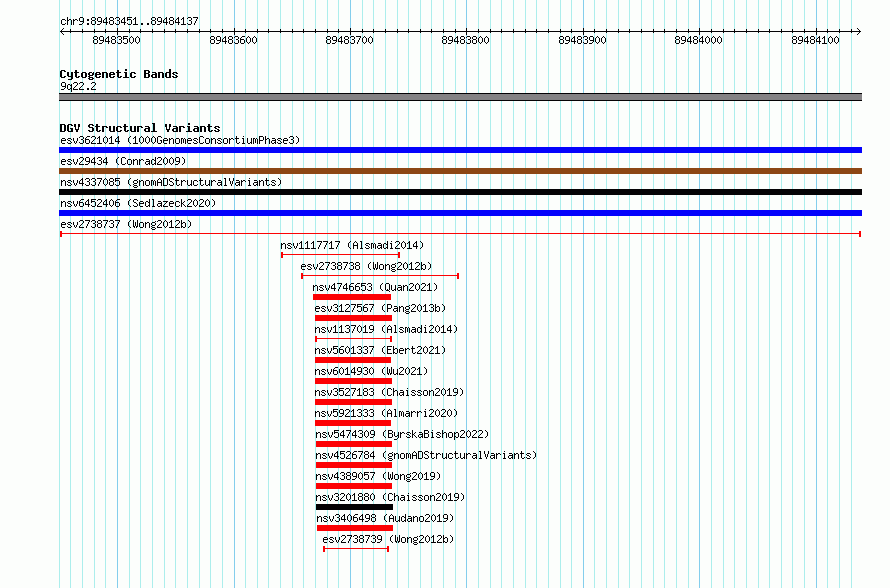Open nsv4389057 Wong2019 label

(x=379, y=476)
